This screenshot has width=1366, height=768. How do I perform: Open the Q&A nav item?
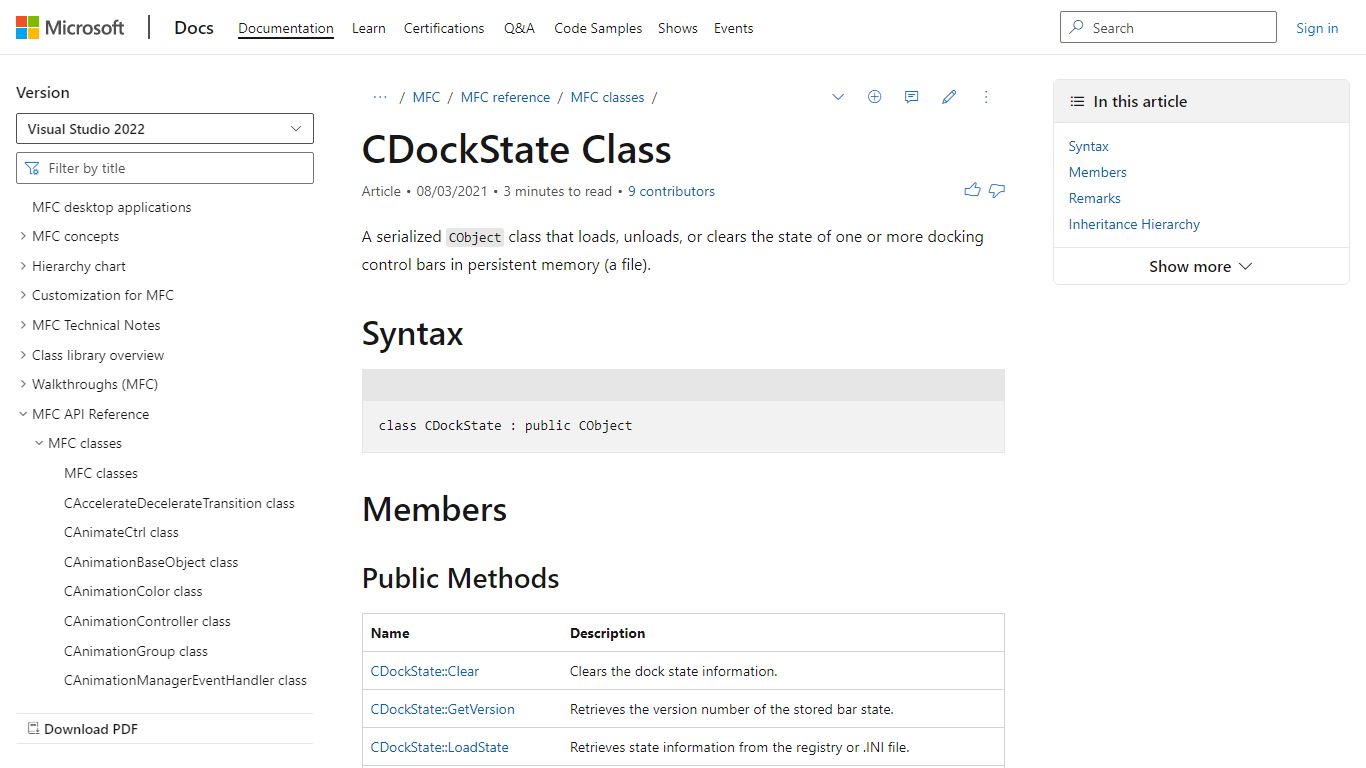519,28
